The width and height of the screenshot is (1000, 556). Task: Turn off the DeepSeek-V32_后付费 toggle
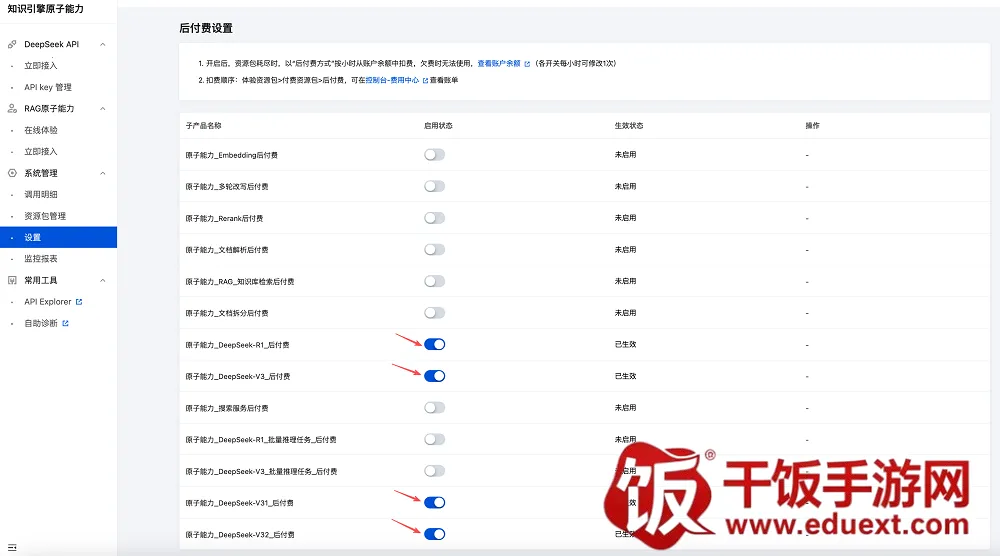[x=434, y=534]
